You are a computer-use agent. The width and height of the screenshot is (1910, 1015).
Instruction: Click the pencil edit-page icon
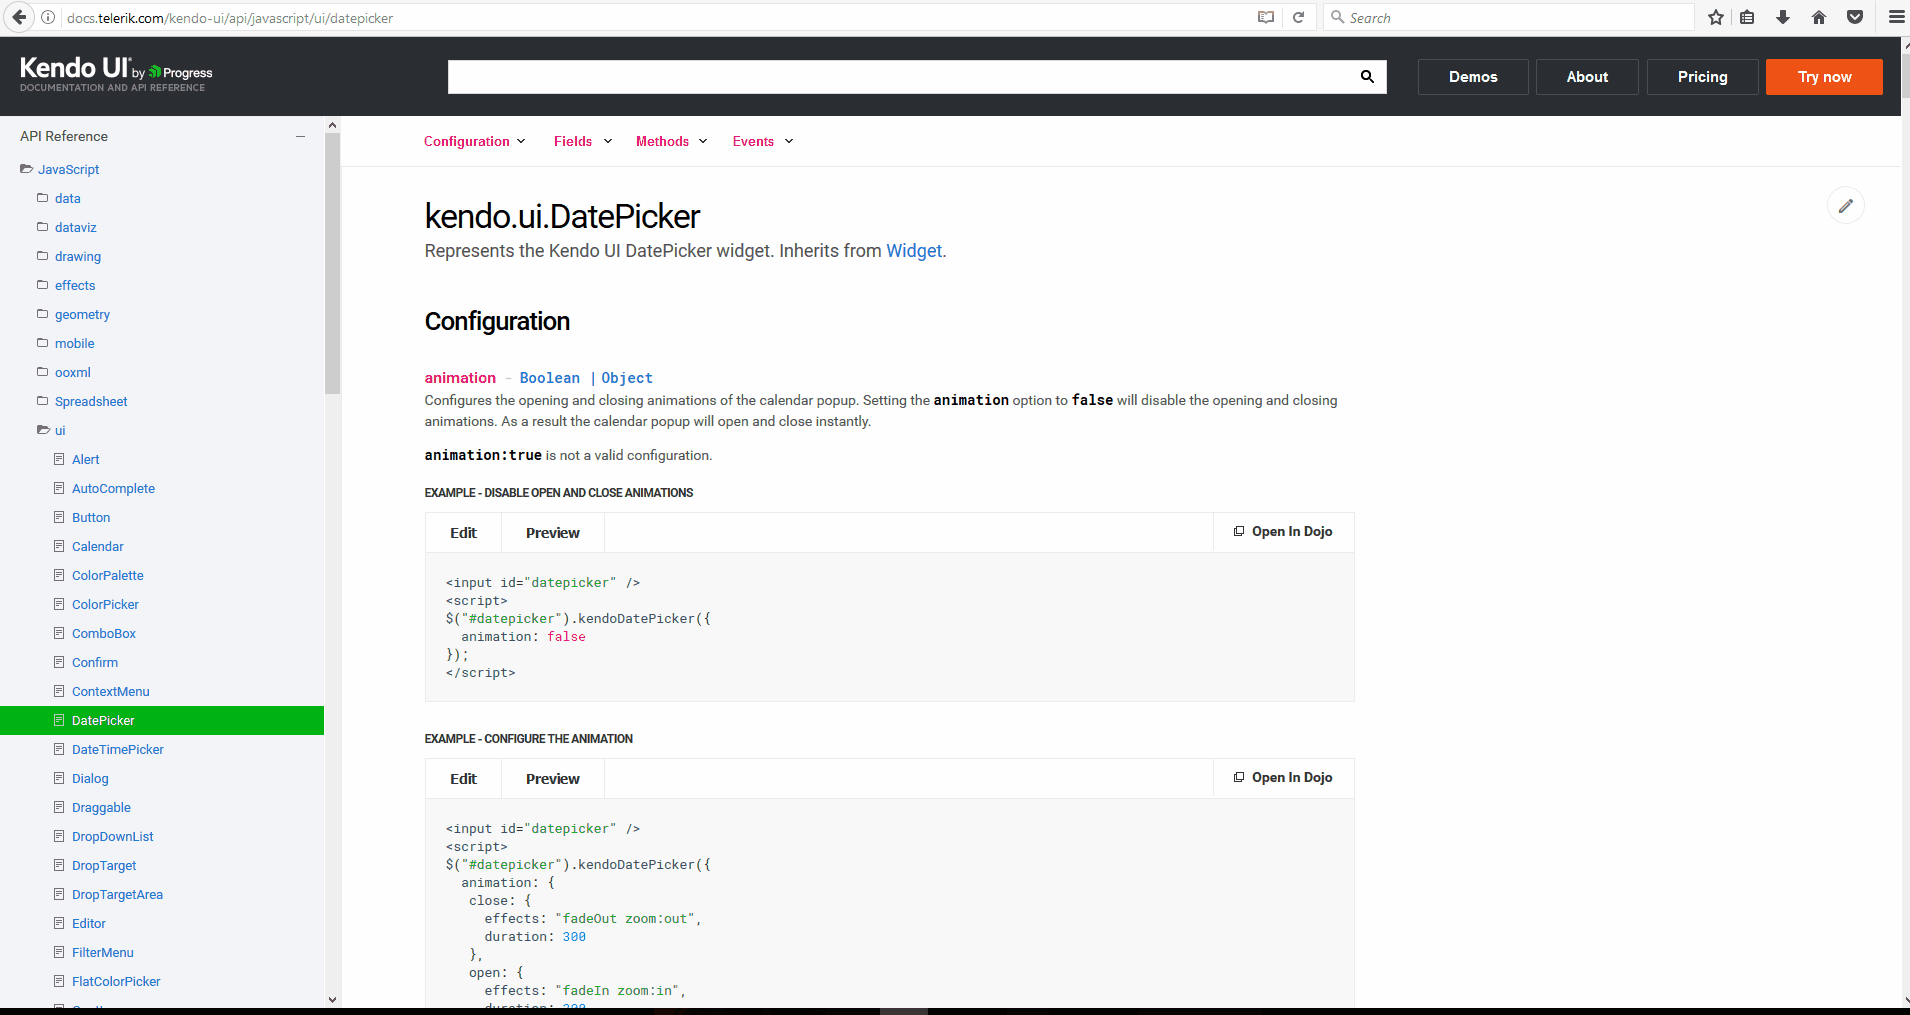[1845, 206]
